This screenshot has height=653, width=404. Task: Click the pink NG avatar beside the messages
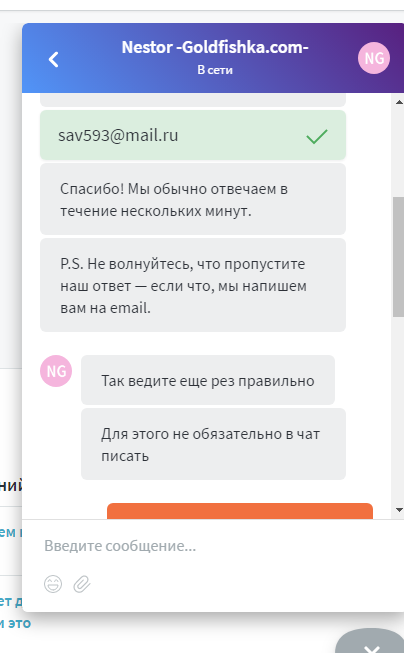(x=56, y=371)
